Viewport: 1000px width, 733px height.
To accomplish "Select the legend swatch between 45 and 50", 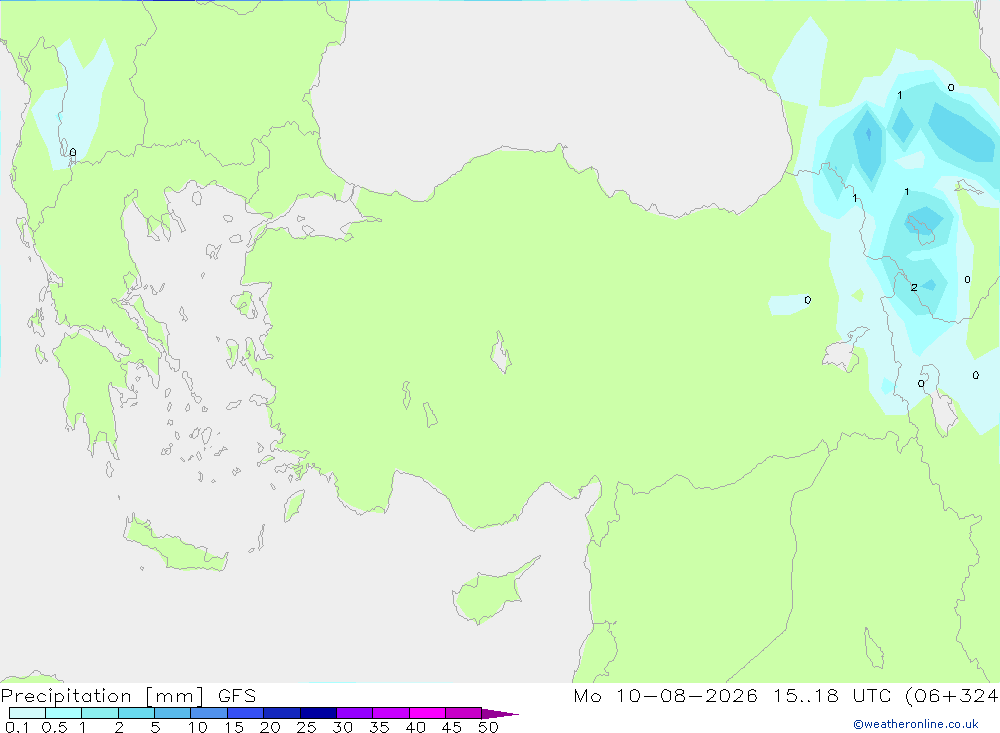I will coord(464,713).
